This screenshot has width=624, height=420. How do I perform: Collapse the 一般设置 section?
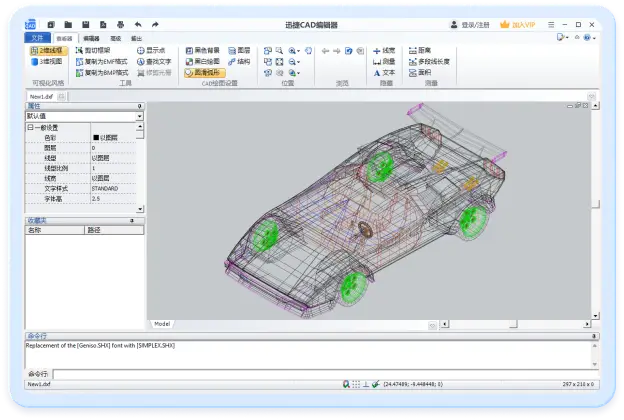tap(30, 127)
